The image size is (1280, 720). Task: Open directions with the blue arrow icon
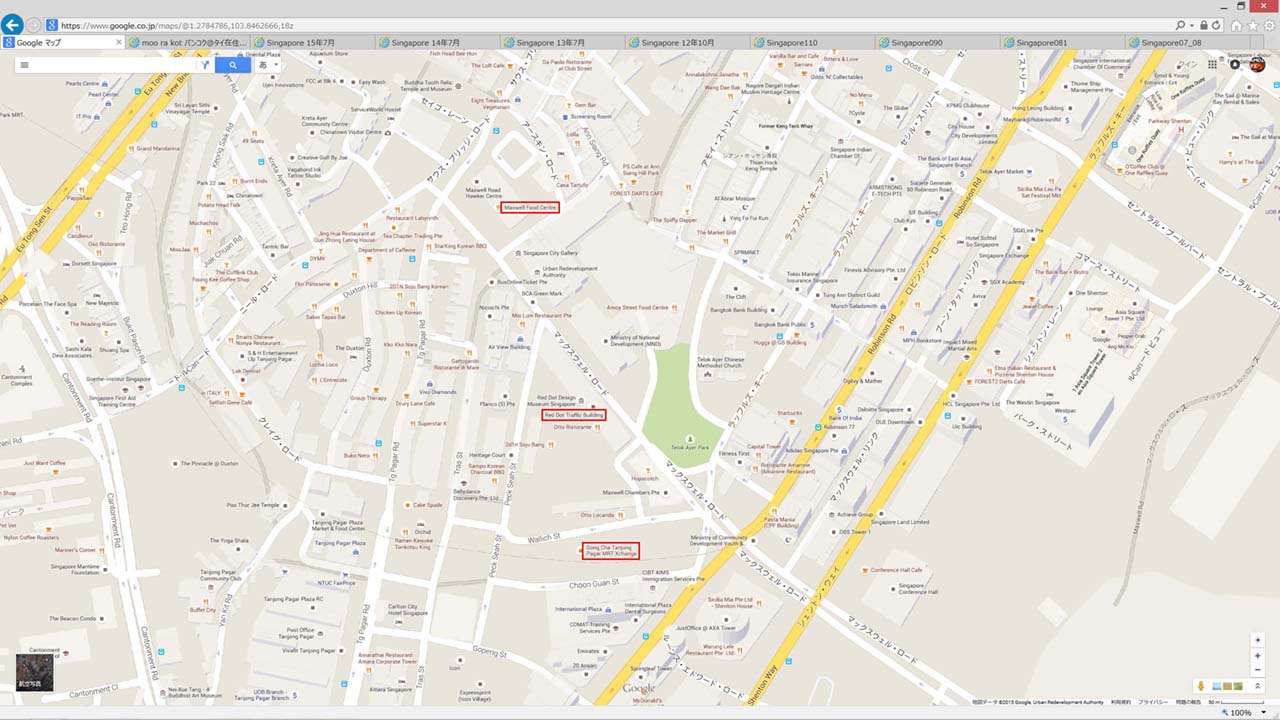[205, 65]
